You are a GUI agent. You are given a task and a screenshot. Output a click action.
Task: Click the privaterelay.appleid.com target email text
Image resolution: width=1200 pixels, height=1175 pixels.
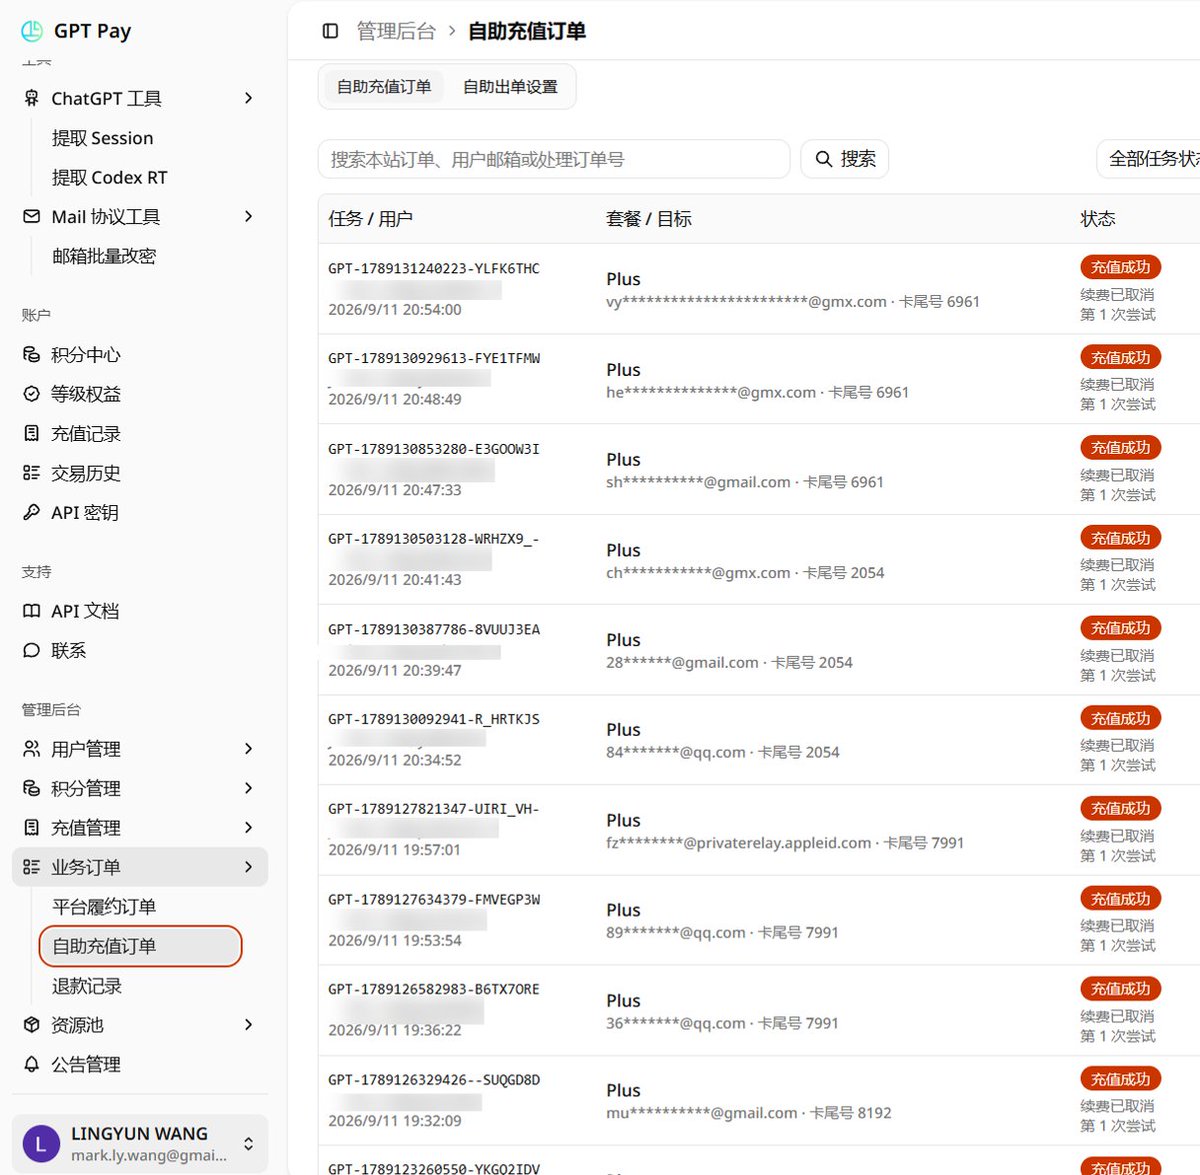(x=738, y=843)
